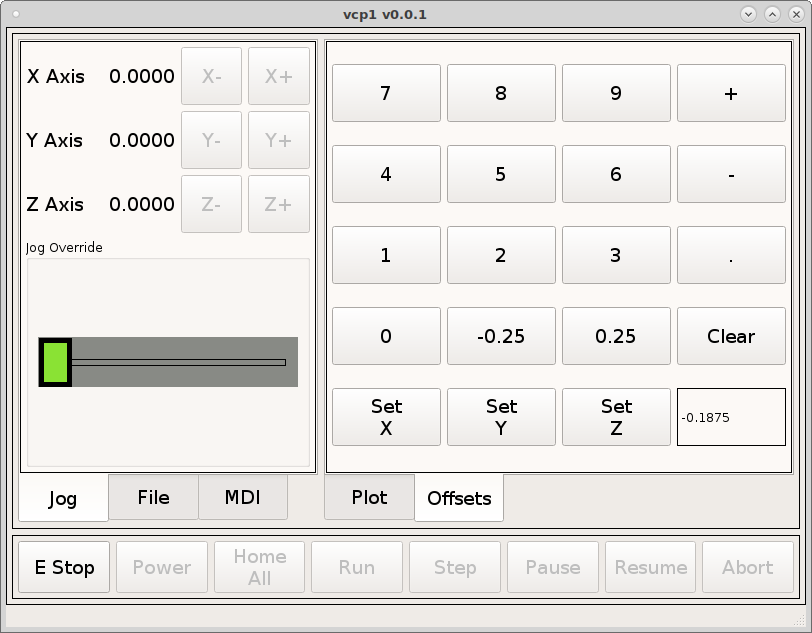Click the Pause button
Screen dimensions: 812x633
pyautogui.click(x=553, y=567)
